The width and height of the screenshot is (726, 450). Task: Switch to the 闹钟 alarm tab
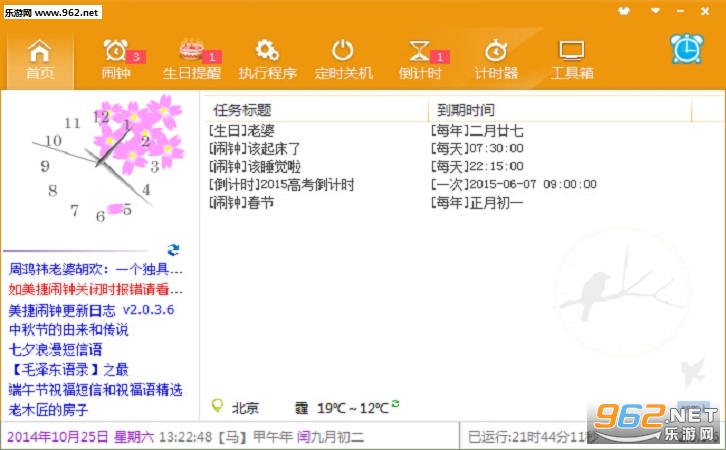116,60
